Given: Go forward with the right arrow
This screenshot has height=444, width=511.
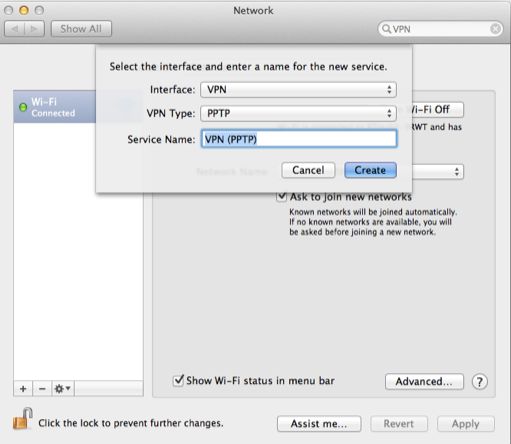Looking at the screenshot, I should pyautogui.click(x=34, y=29).
